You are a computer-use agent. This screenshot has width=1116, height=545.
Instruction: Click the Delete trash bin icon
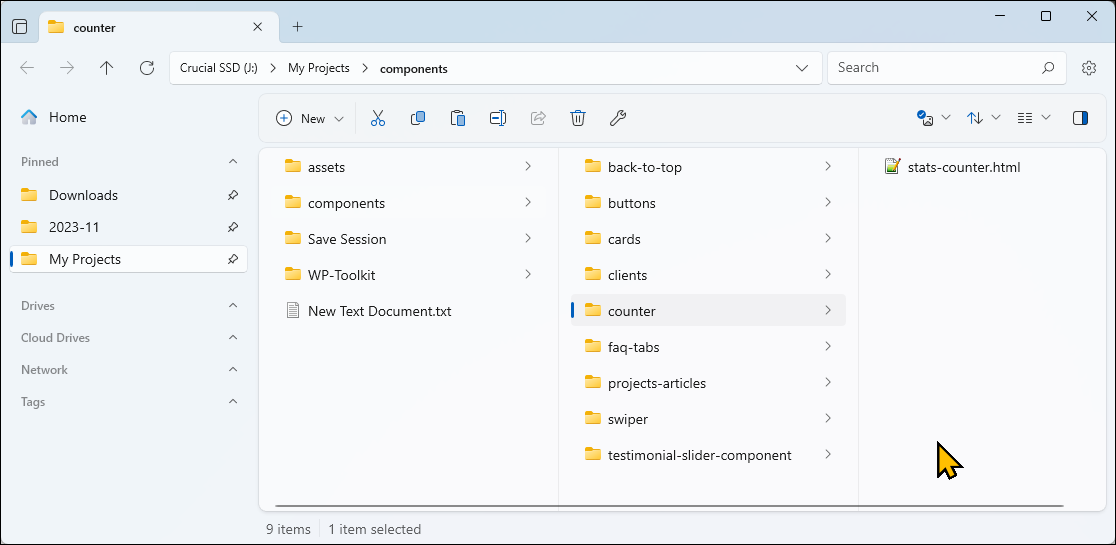click(x=578, y=118)
